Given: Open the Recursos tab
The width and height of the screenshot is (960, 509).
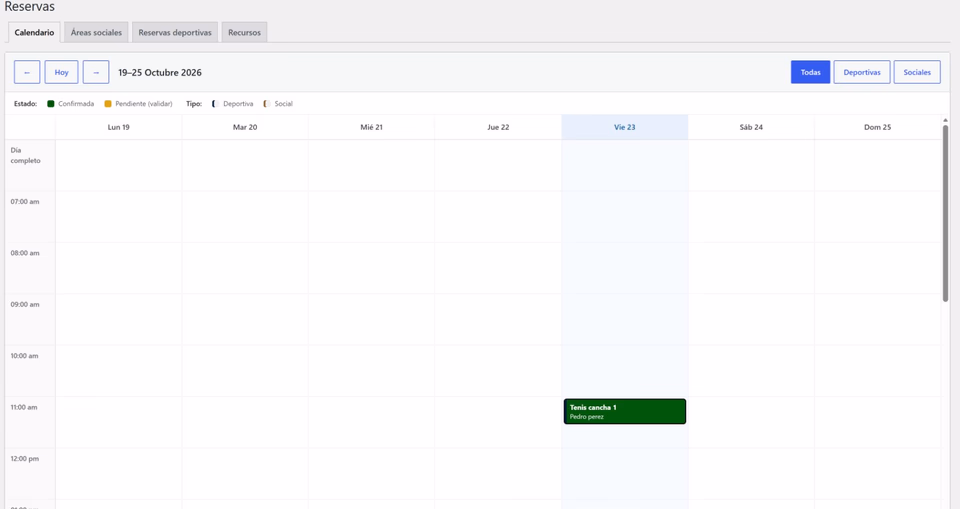Looking at the screenshot, I should coord(244,32).
